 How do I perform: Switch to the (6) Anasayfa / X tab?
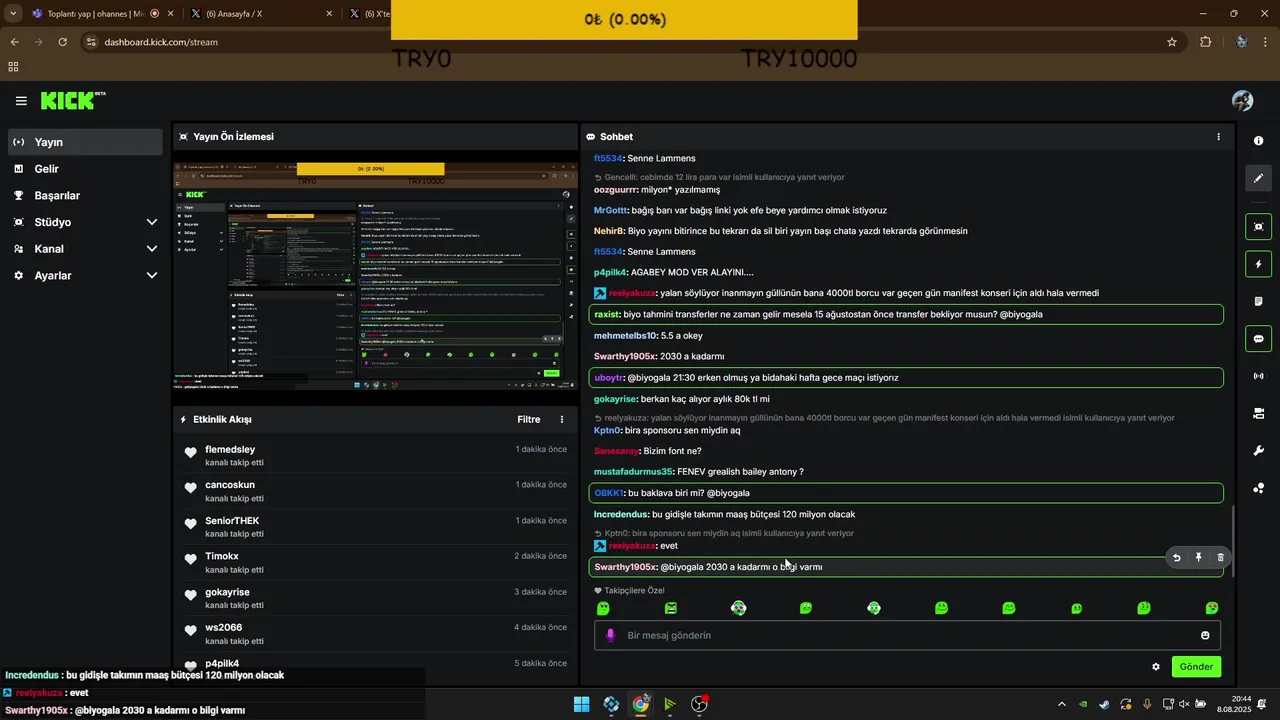[x=262, y=14]
